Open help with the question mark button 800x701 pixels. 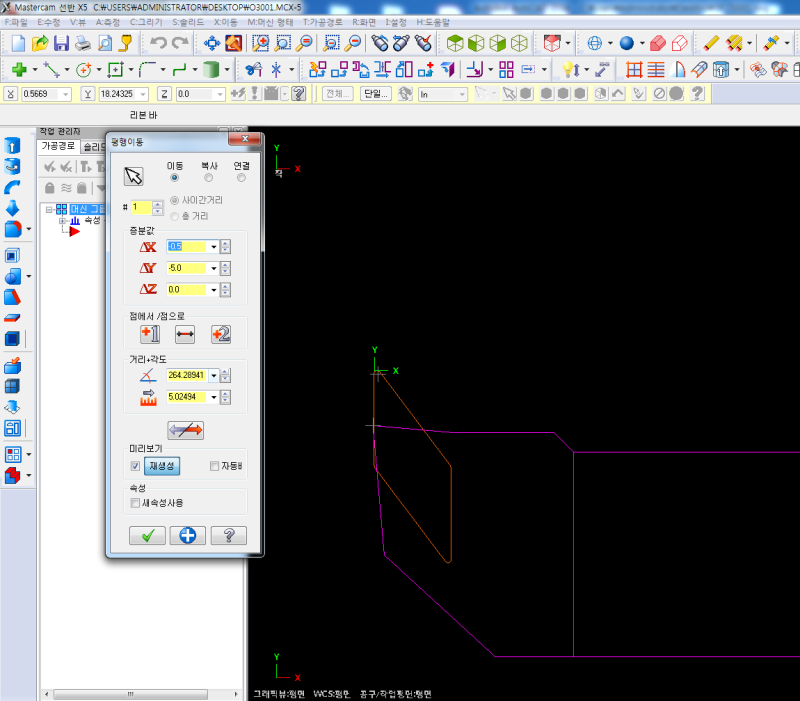(228, 535)
